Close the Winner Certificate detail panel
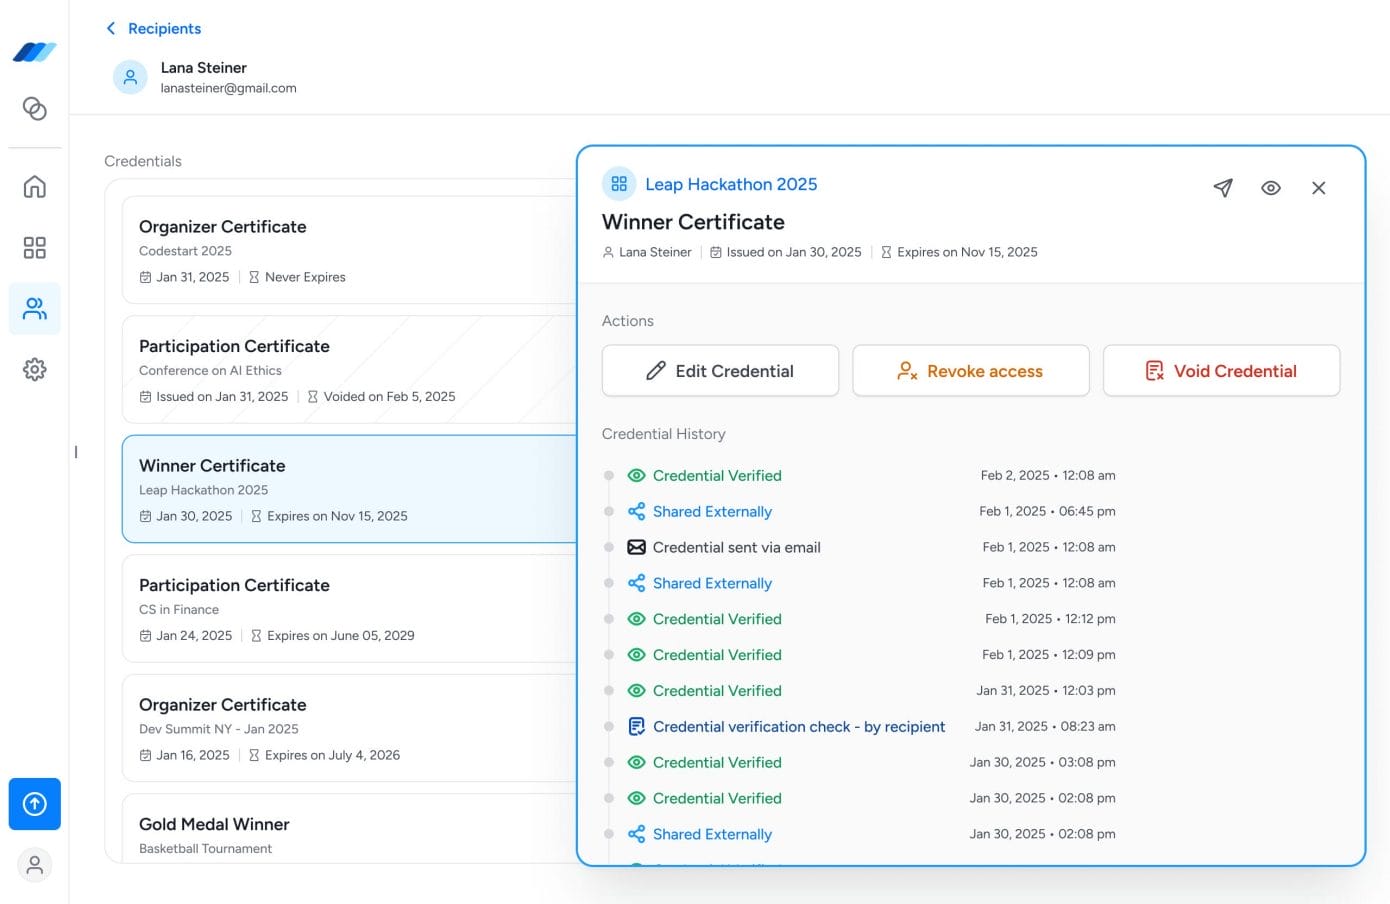The height and width of the screenshot is (904, 1390). (1318, 188)
